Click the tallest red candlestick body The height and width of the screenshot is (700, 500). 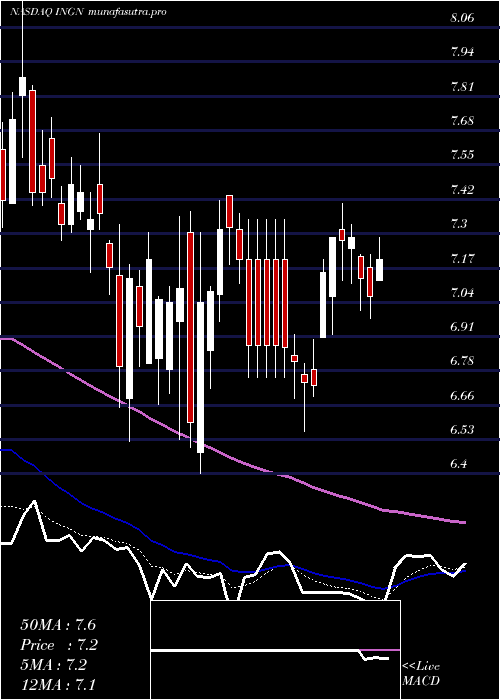click(191, 327)
